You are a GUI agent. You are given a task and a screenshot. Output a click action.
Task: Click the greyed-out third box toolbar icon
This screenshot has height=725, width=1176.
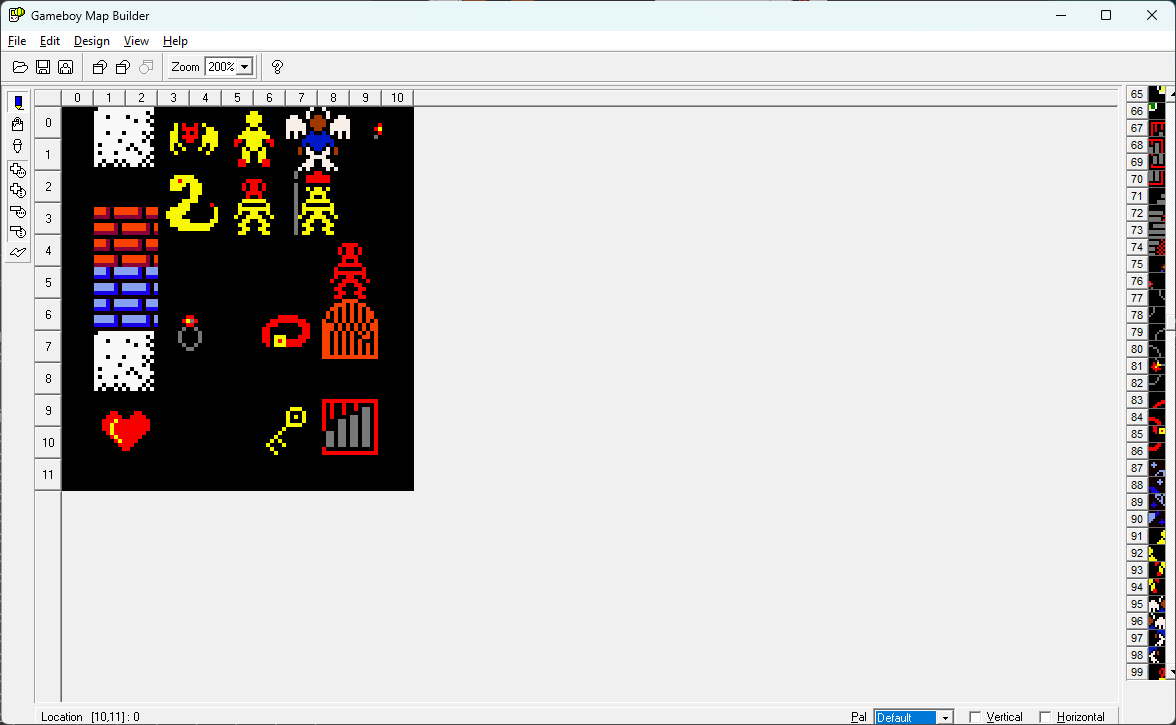146,67
